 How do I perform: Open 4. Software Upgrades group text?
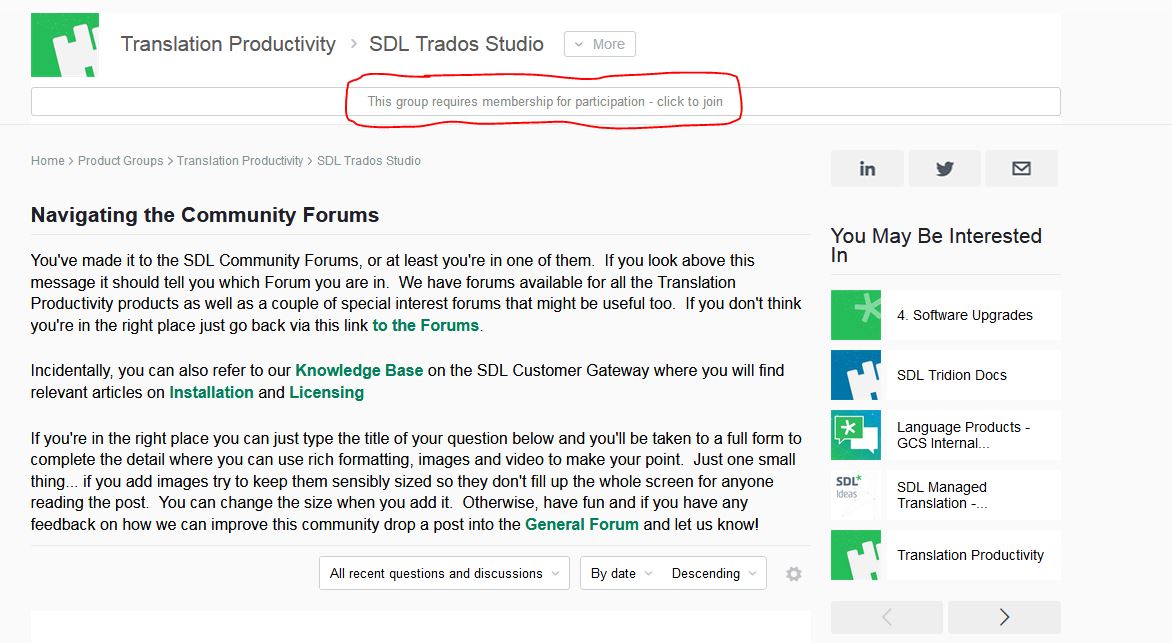(964, 316)
